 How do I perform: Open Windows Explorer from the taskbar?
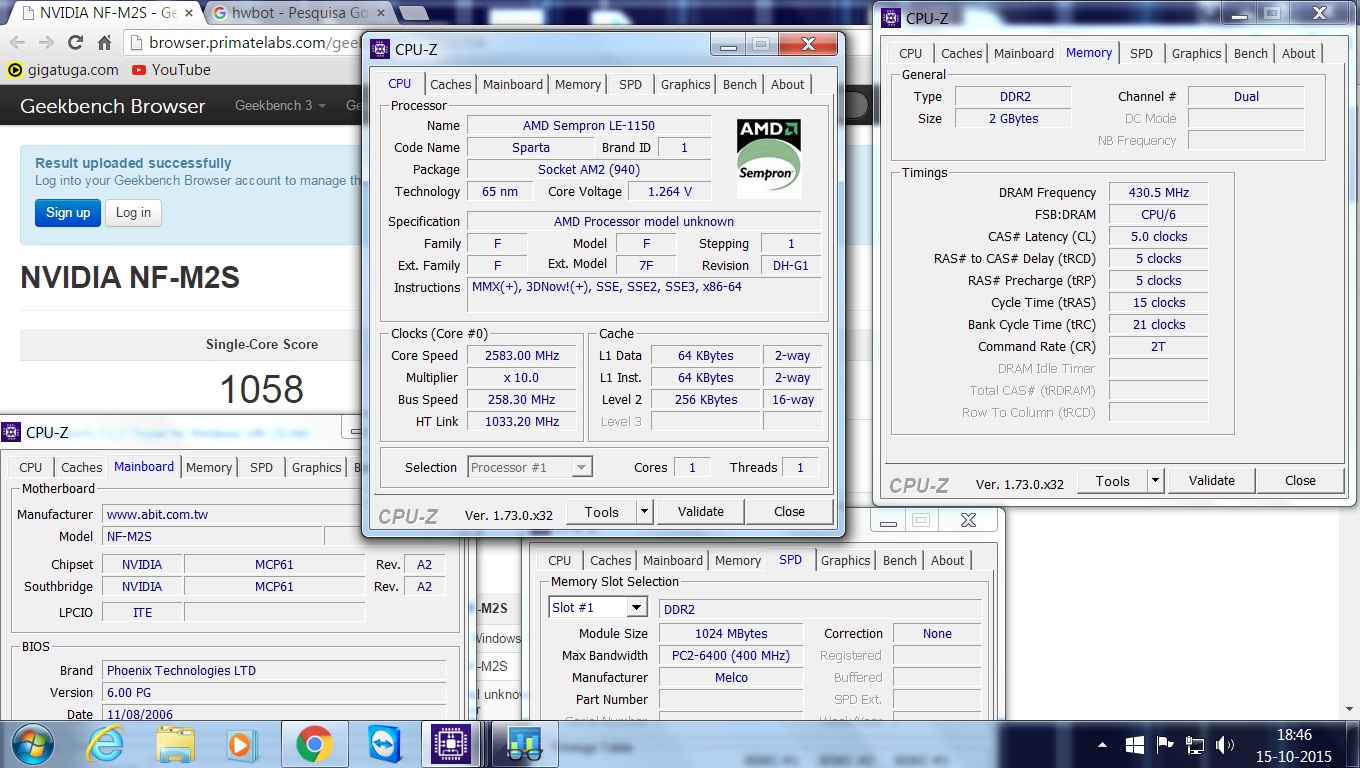(x=176, y=744)
